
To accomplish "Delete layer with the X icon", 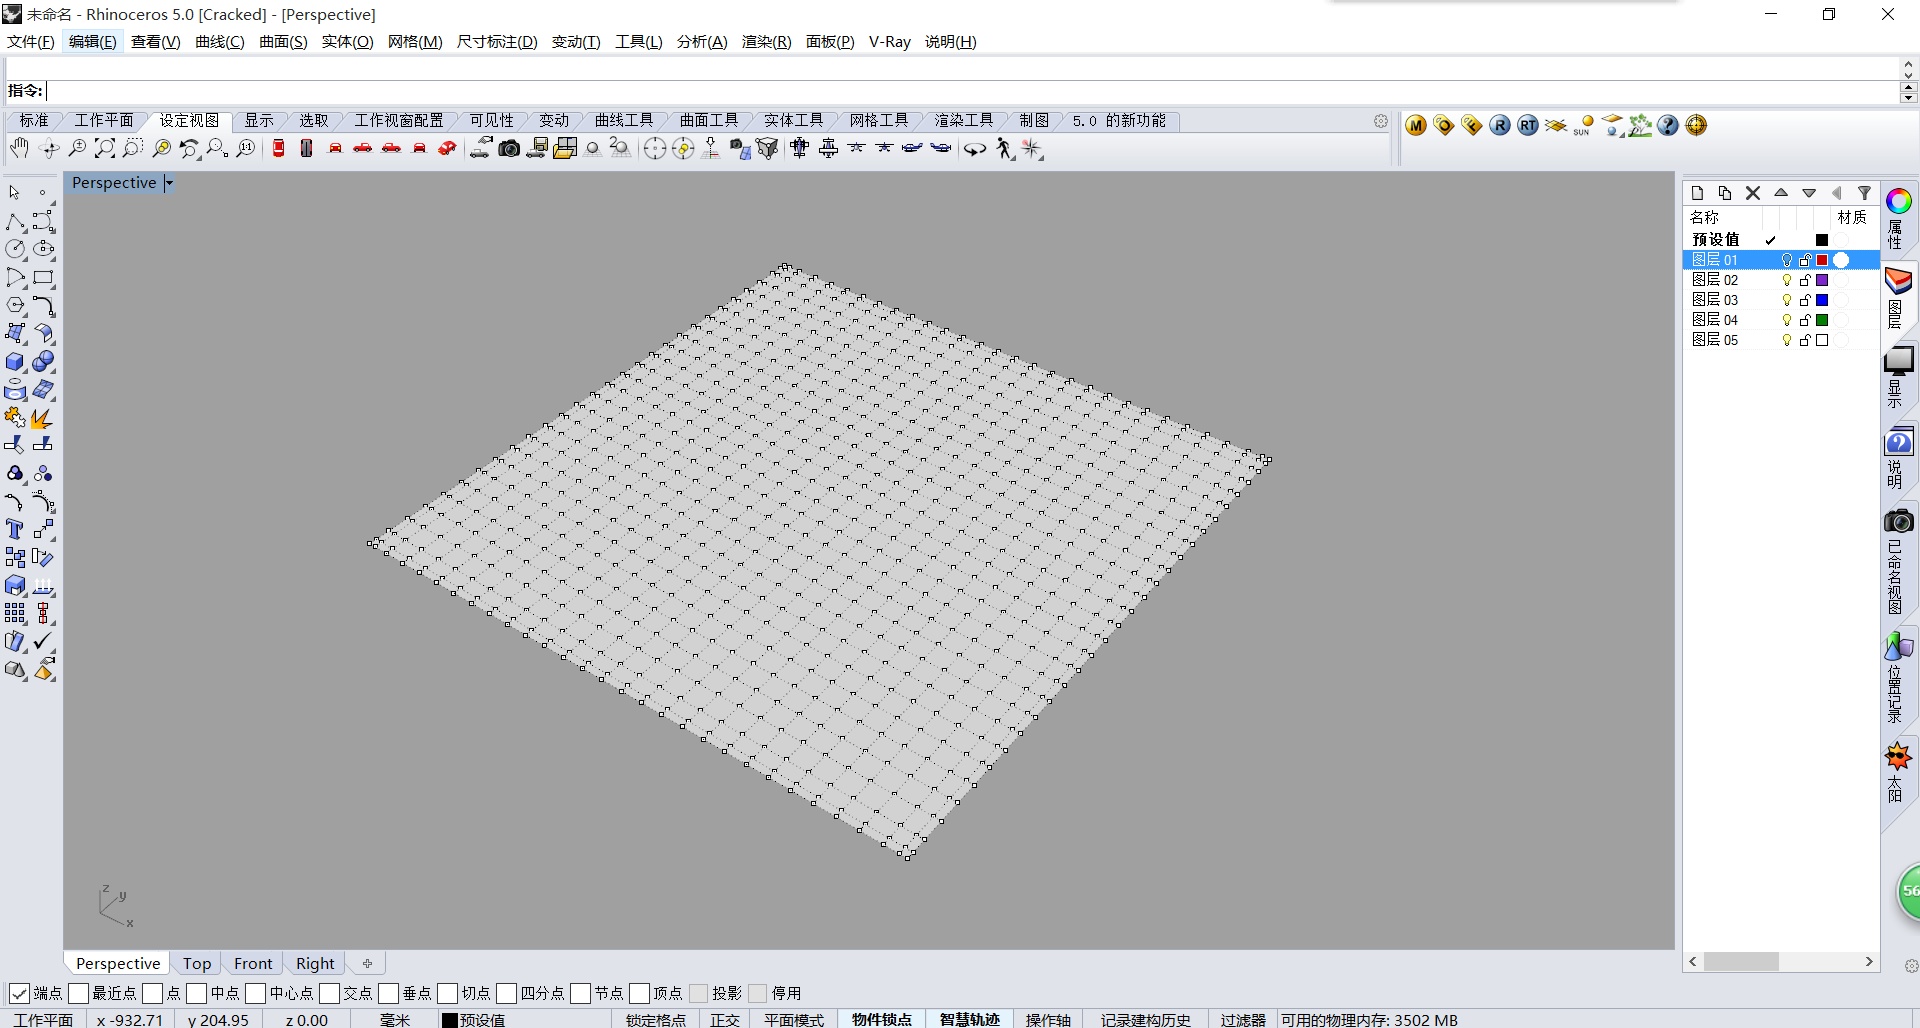I will coord(1753,193).
